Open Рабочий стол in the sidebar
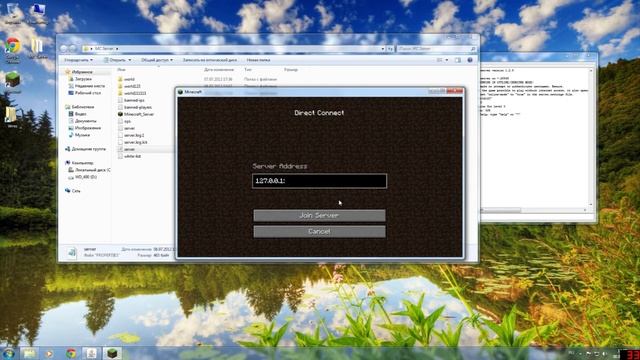640x360 pixels. [87, 93]
